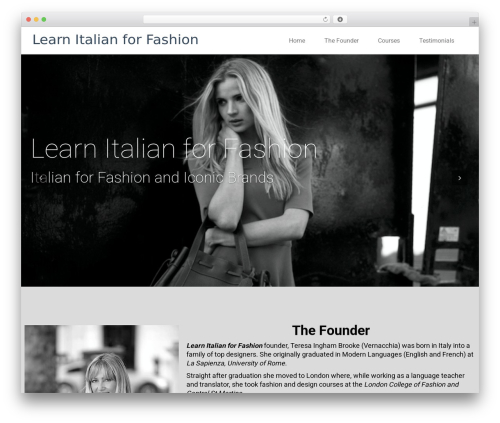
Task: Click the Learn Italian for Fashion site title
Action: (x=115, y=39)
